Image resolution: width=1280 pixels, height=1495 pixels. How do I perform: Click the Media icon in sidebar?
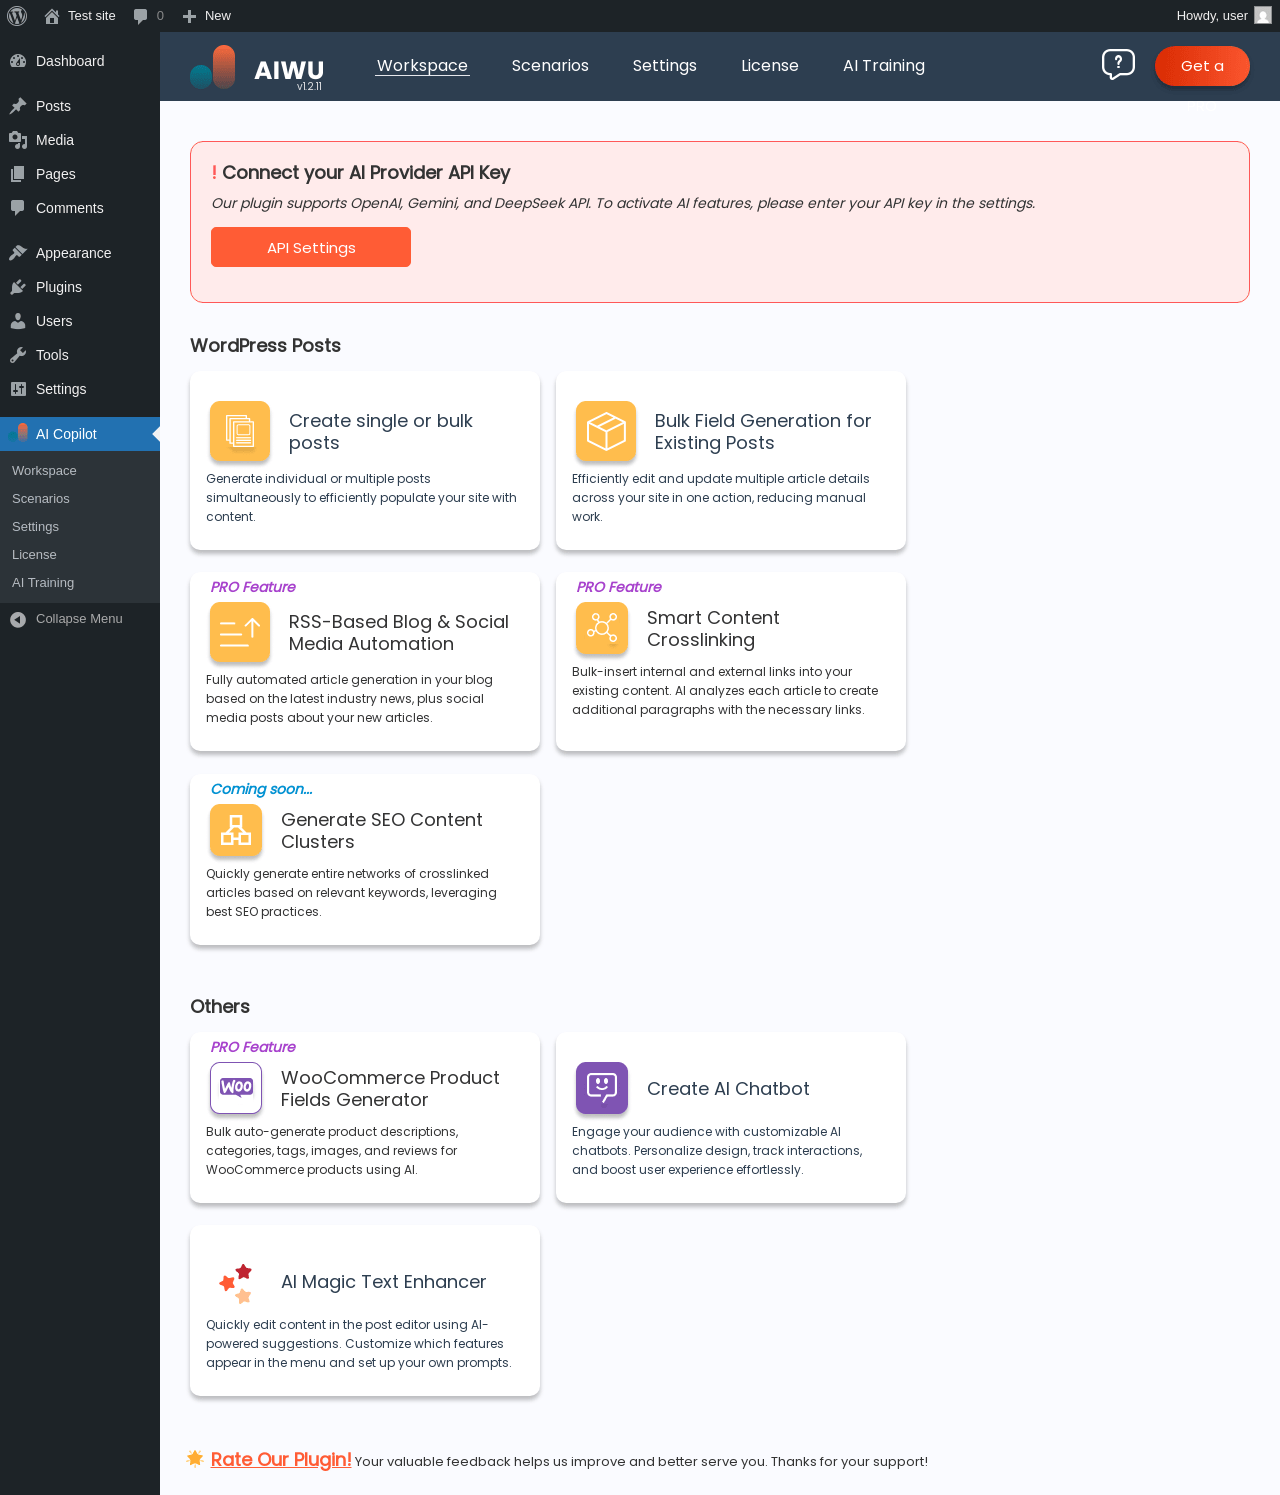18,140
